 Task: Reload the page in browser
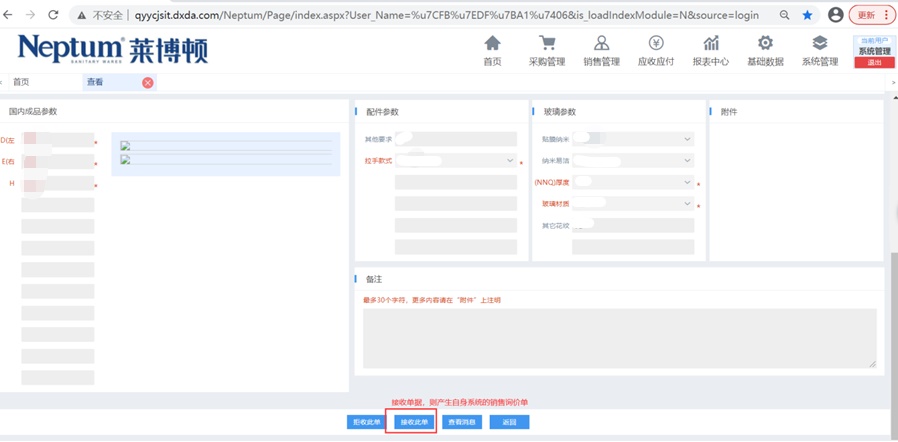[x=53, y=15]
